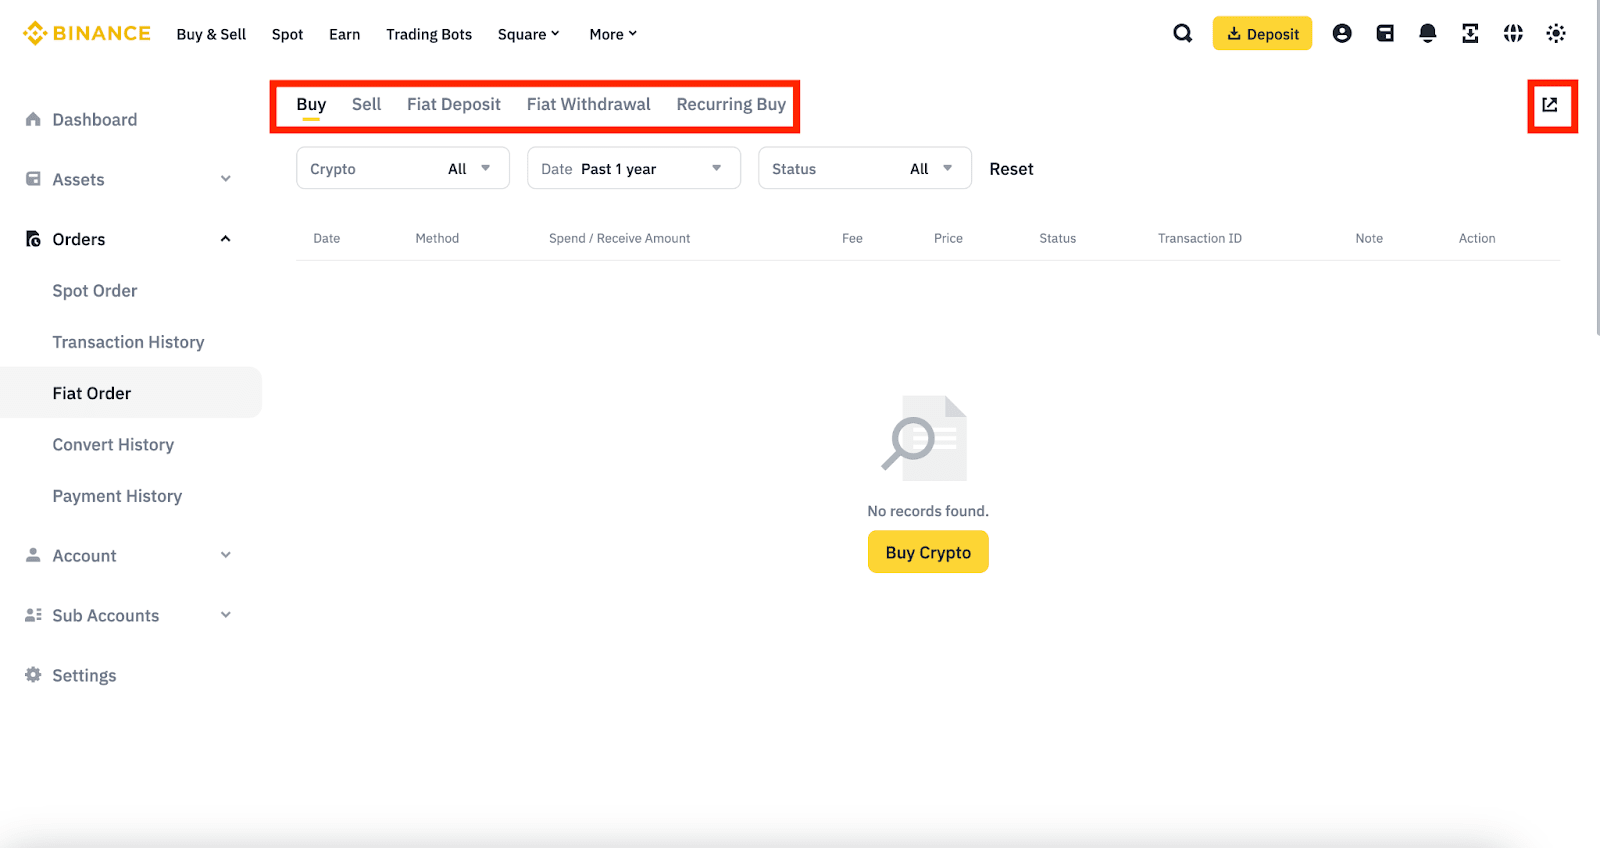The width and height of the screenshot is (1600, 848).
Task: Open the Square menu dropdown
Action: tap(529, 34)
